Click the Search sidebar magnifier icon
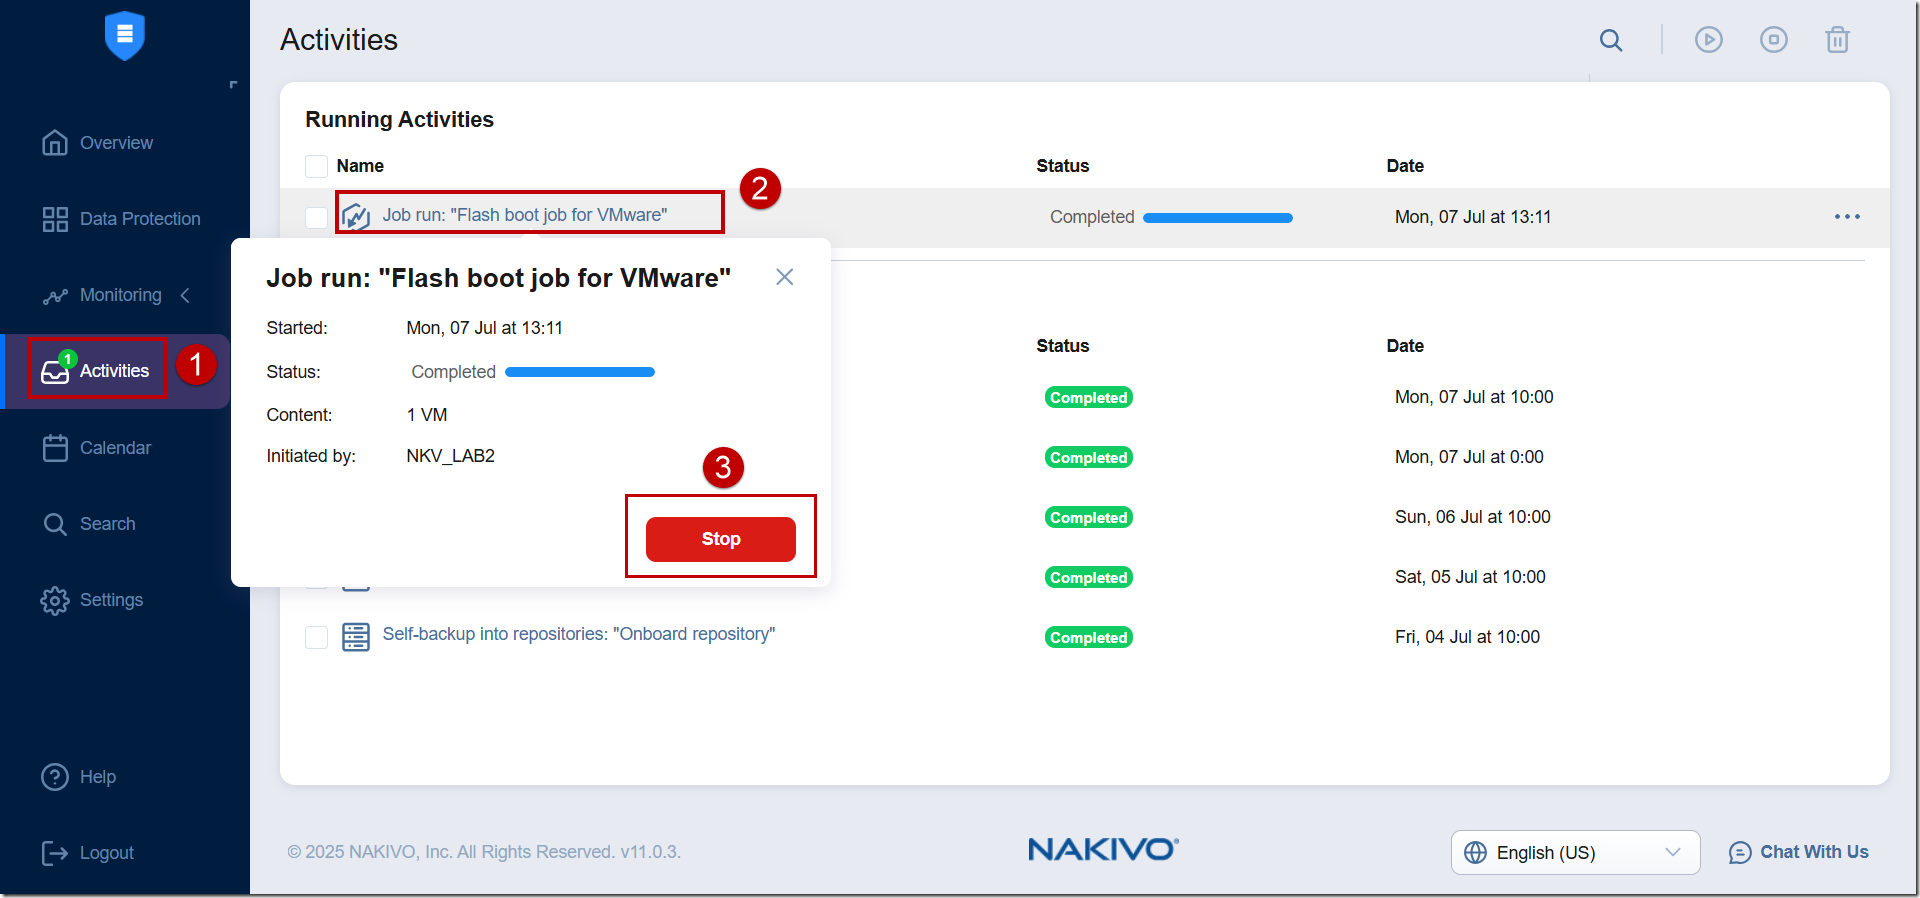Screen dimensions: 1920x898 (55, 524)
